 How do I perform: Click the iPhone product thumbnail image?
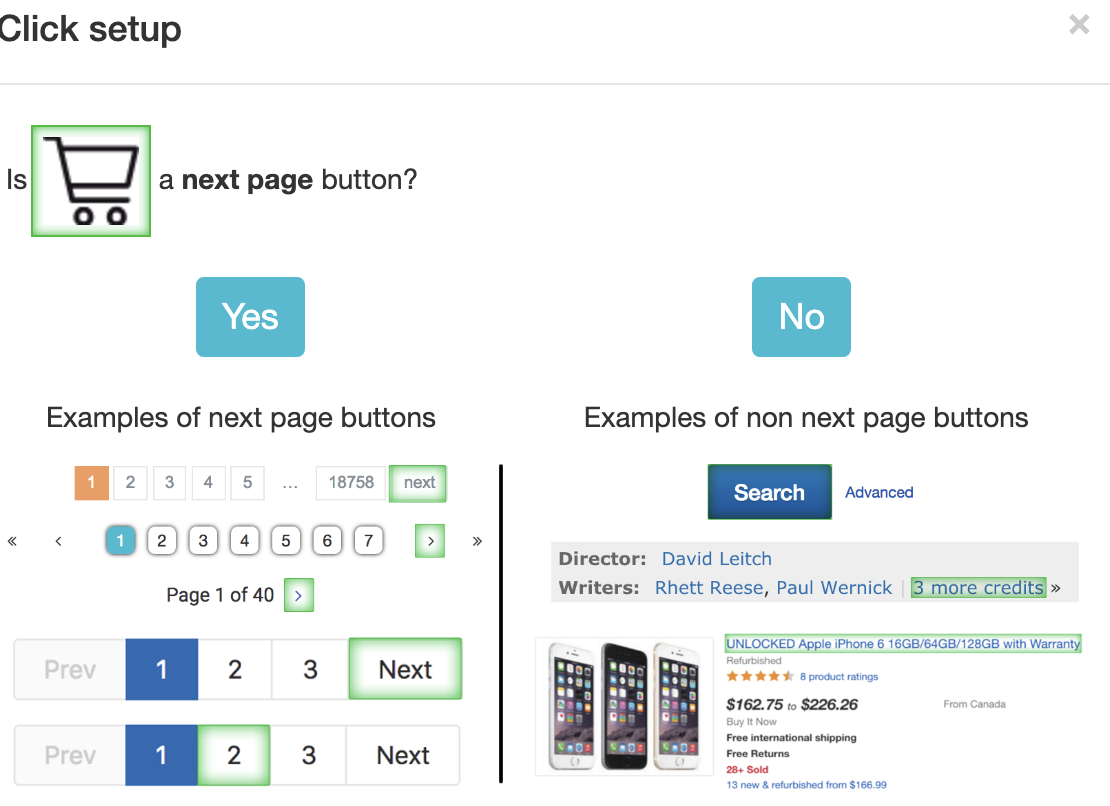[624, 706]
